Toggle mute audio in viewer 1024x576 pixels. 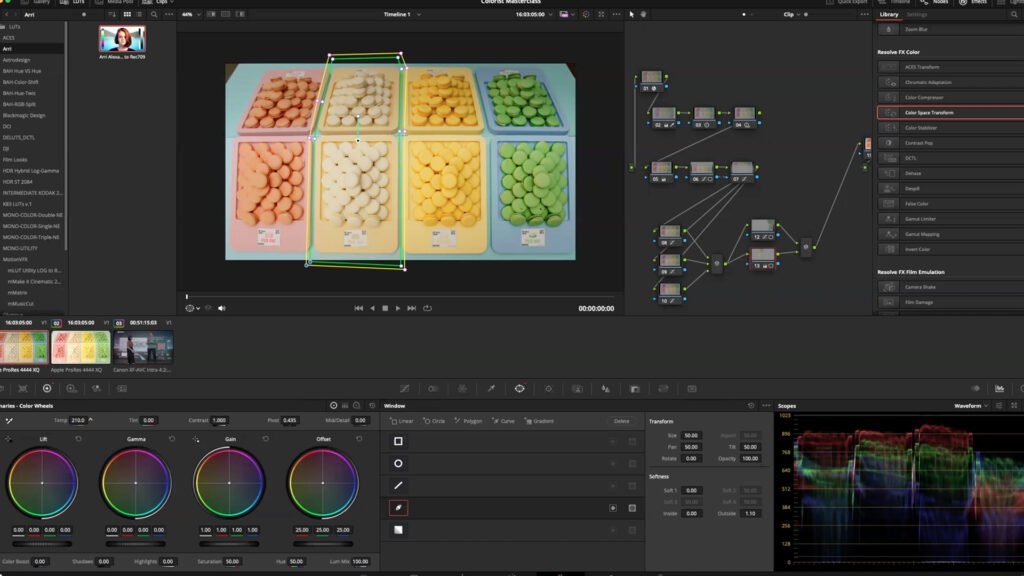pyautogui.click(x=222, y=308)
